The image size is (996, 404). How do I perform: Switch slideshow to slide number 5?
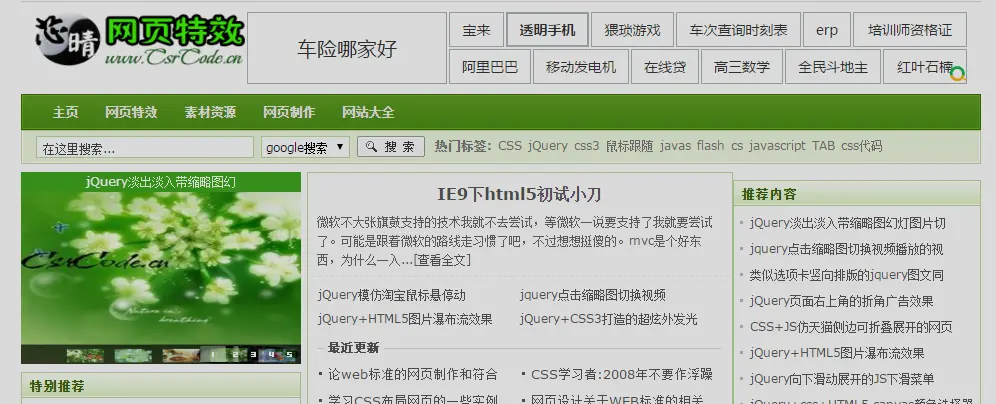[x=289, y=354]
